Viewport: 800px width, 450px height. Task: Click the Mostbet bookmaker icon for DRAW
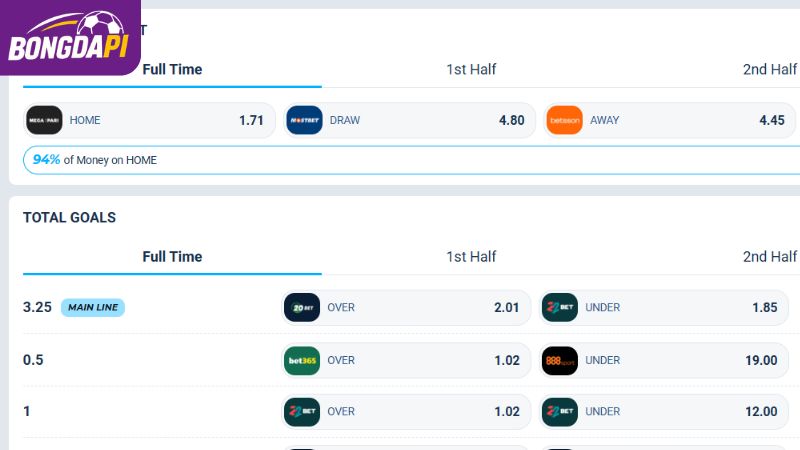click(305, 120)
